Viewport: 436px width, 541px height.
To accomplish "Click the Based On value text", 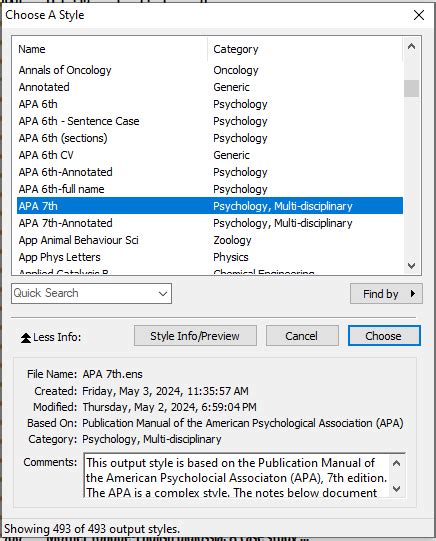I will (x=243, y=423).
